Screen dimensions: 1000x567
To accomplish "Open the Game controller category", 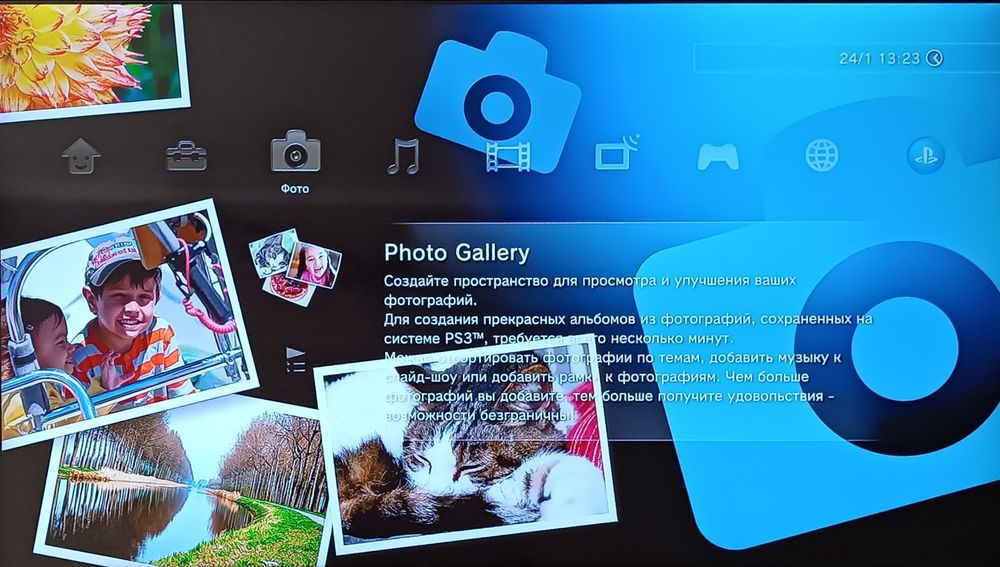I will (x=718, y=156).
